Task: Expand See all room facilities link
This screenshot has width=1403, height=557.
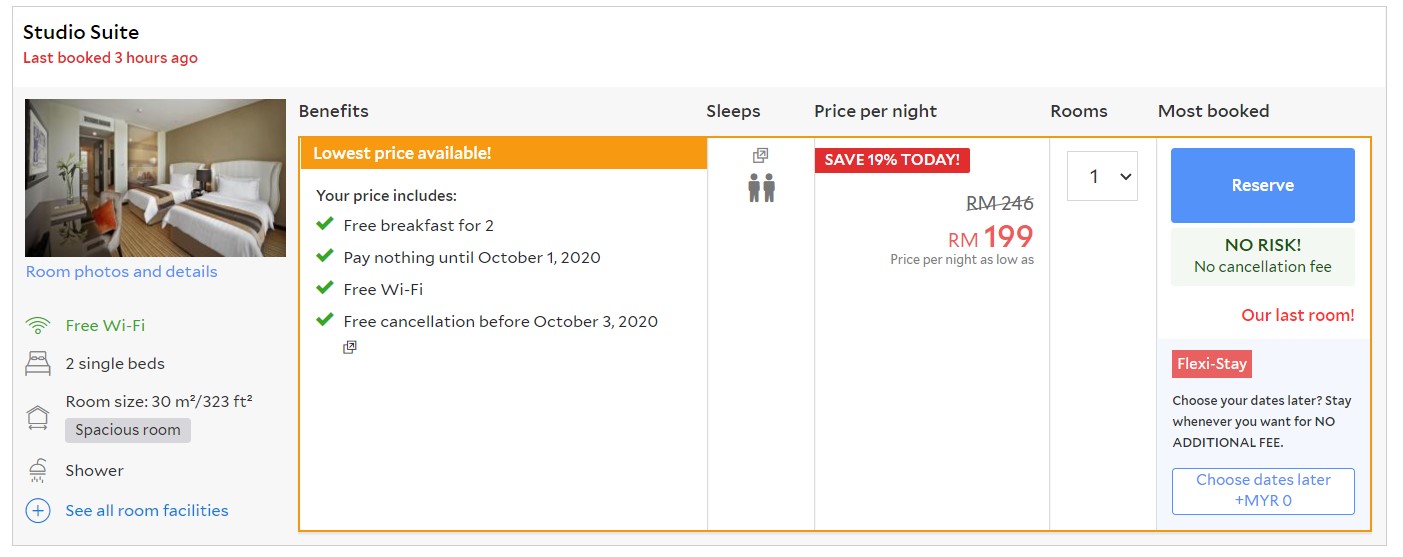Action: click(147, 511)
